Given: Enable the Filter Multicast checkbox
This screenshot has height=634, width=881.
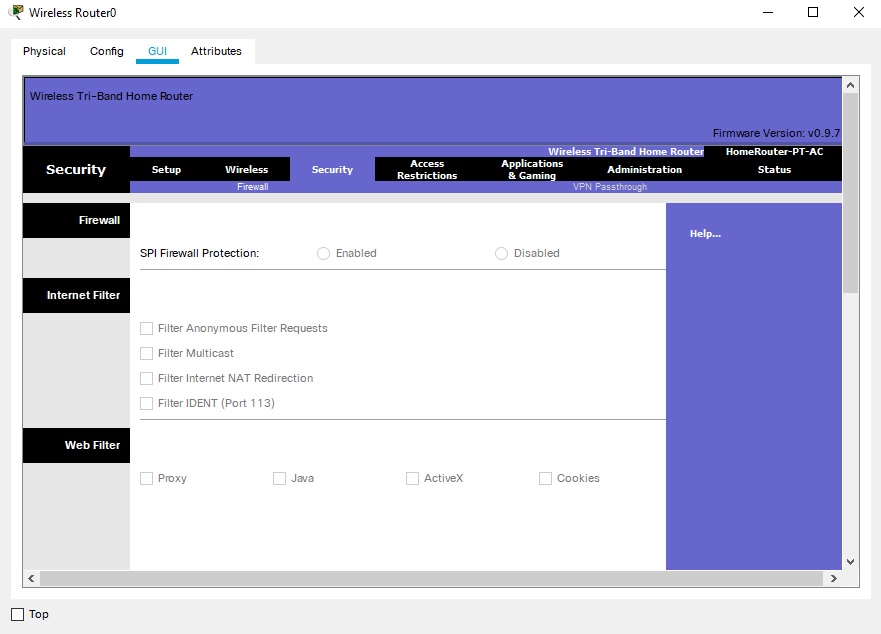Looking at the screenshot, I should pos(147,354).
